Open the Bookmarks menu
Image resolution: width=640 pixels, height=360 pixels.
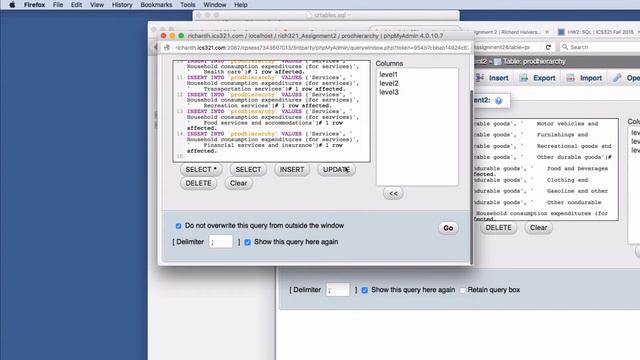(x=156, y=5)
